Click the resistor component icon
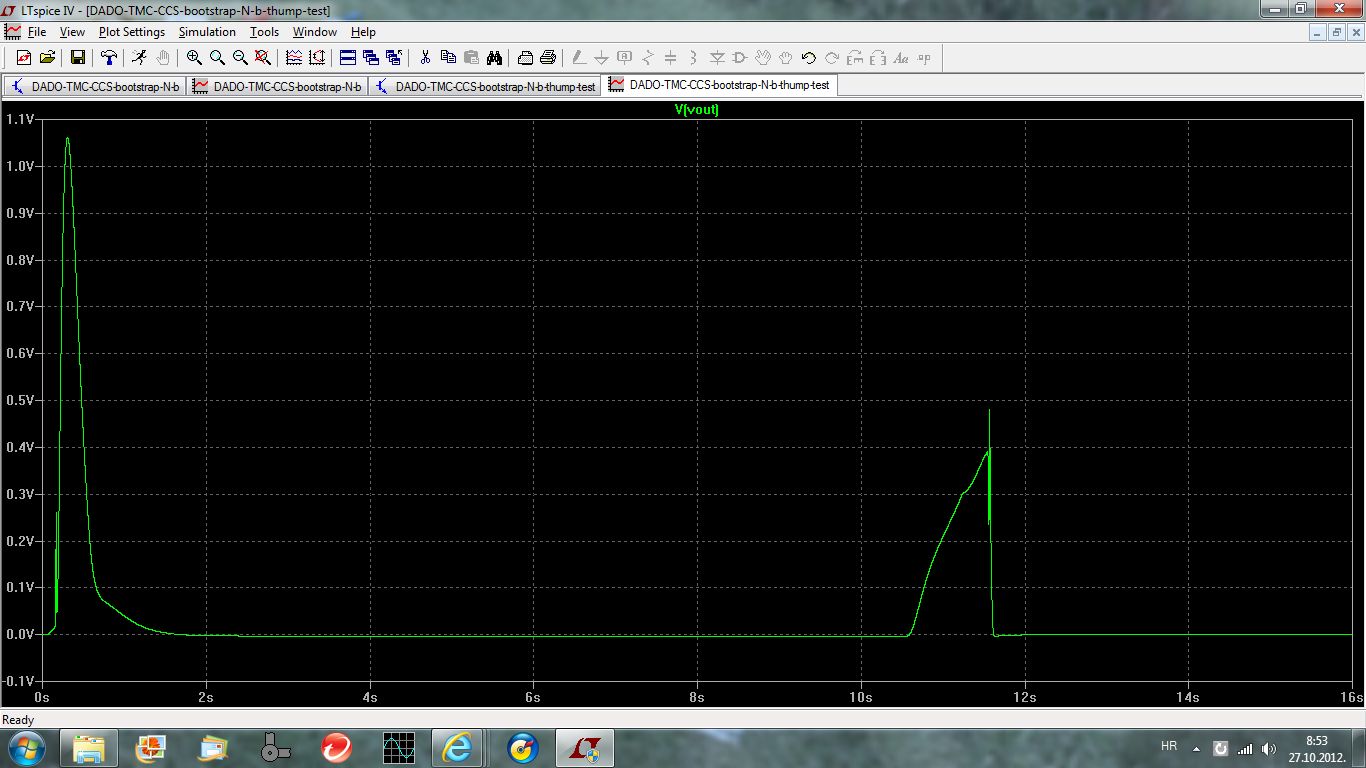Image resolution: width=1366 pixels, height=768 pixels. click(x=648, y=58)
